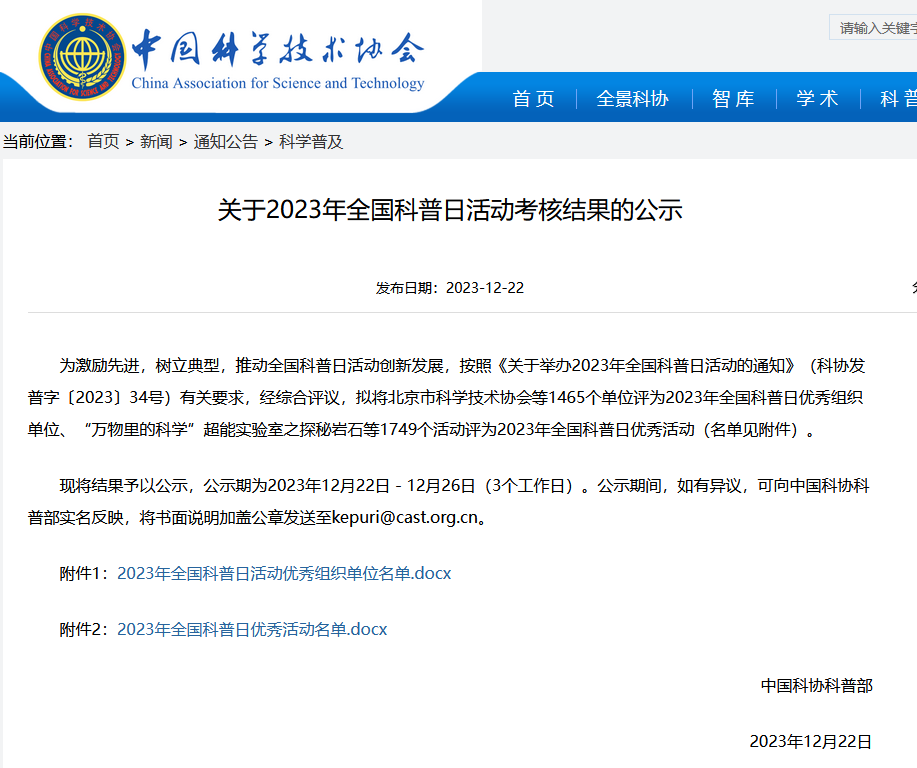Download 2023年全国科普日活动优秀组织单位名单.docx attachment
The width and height of the screenshot is (917, 768).
pos(284,573)
